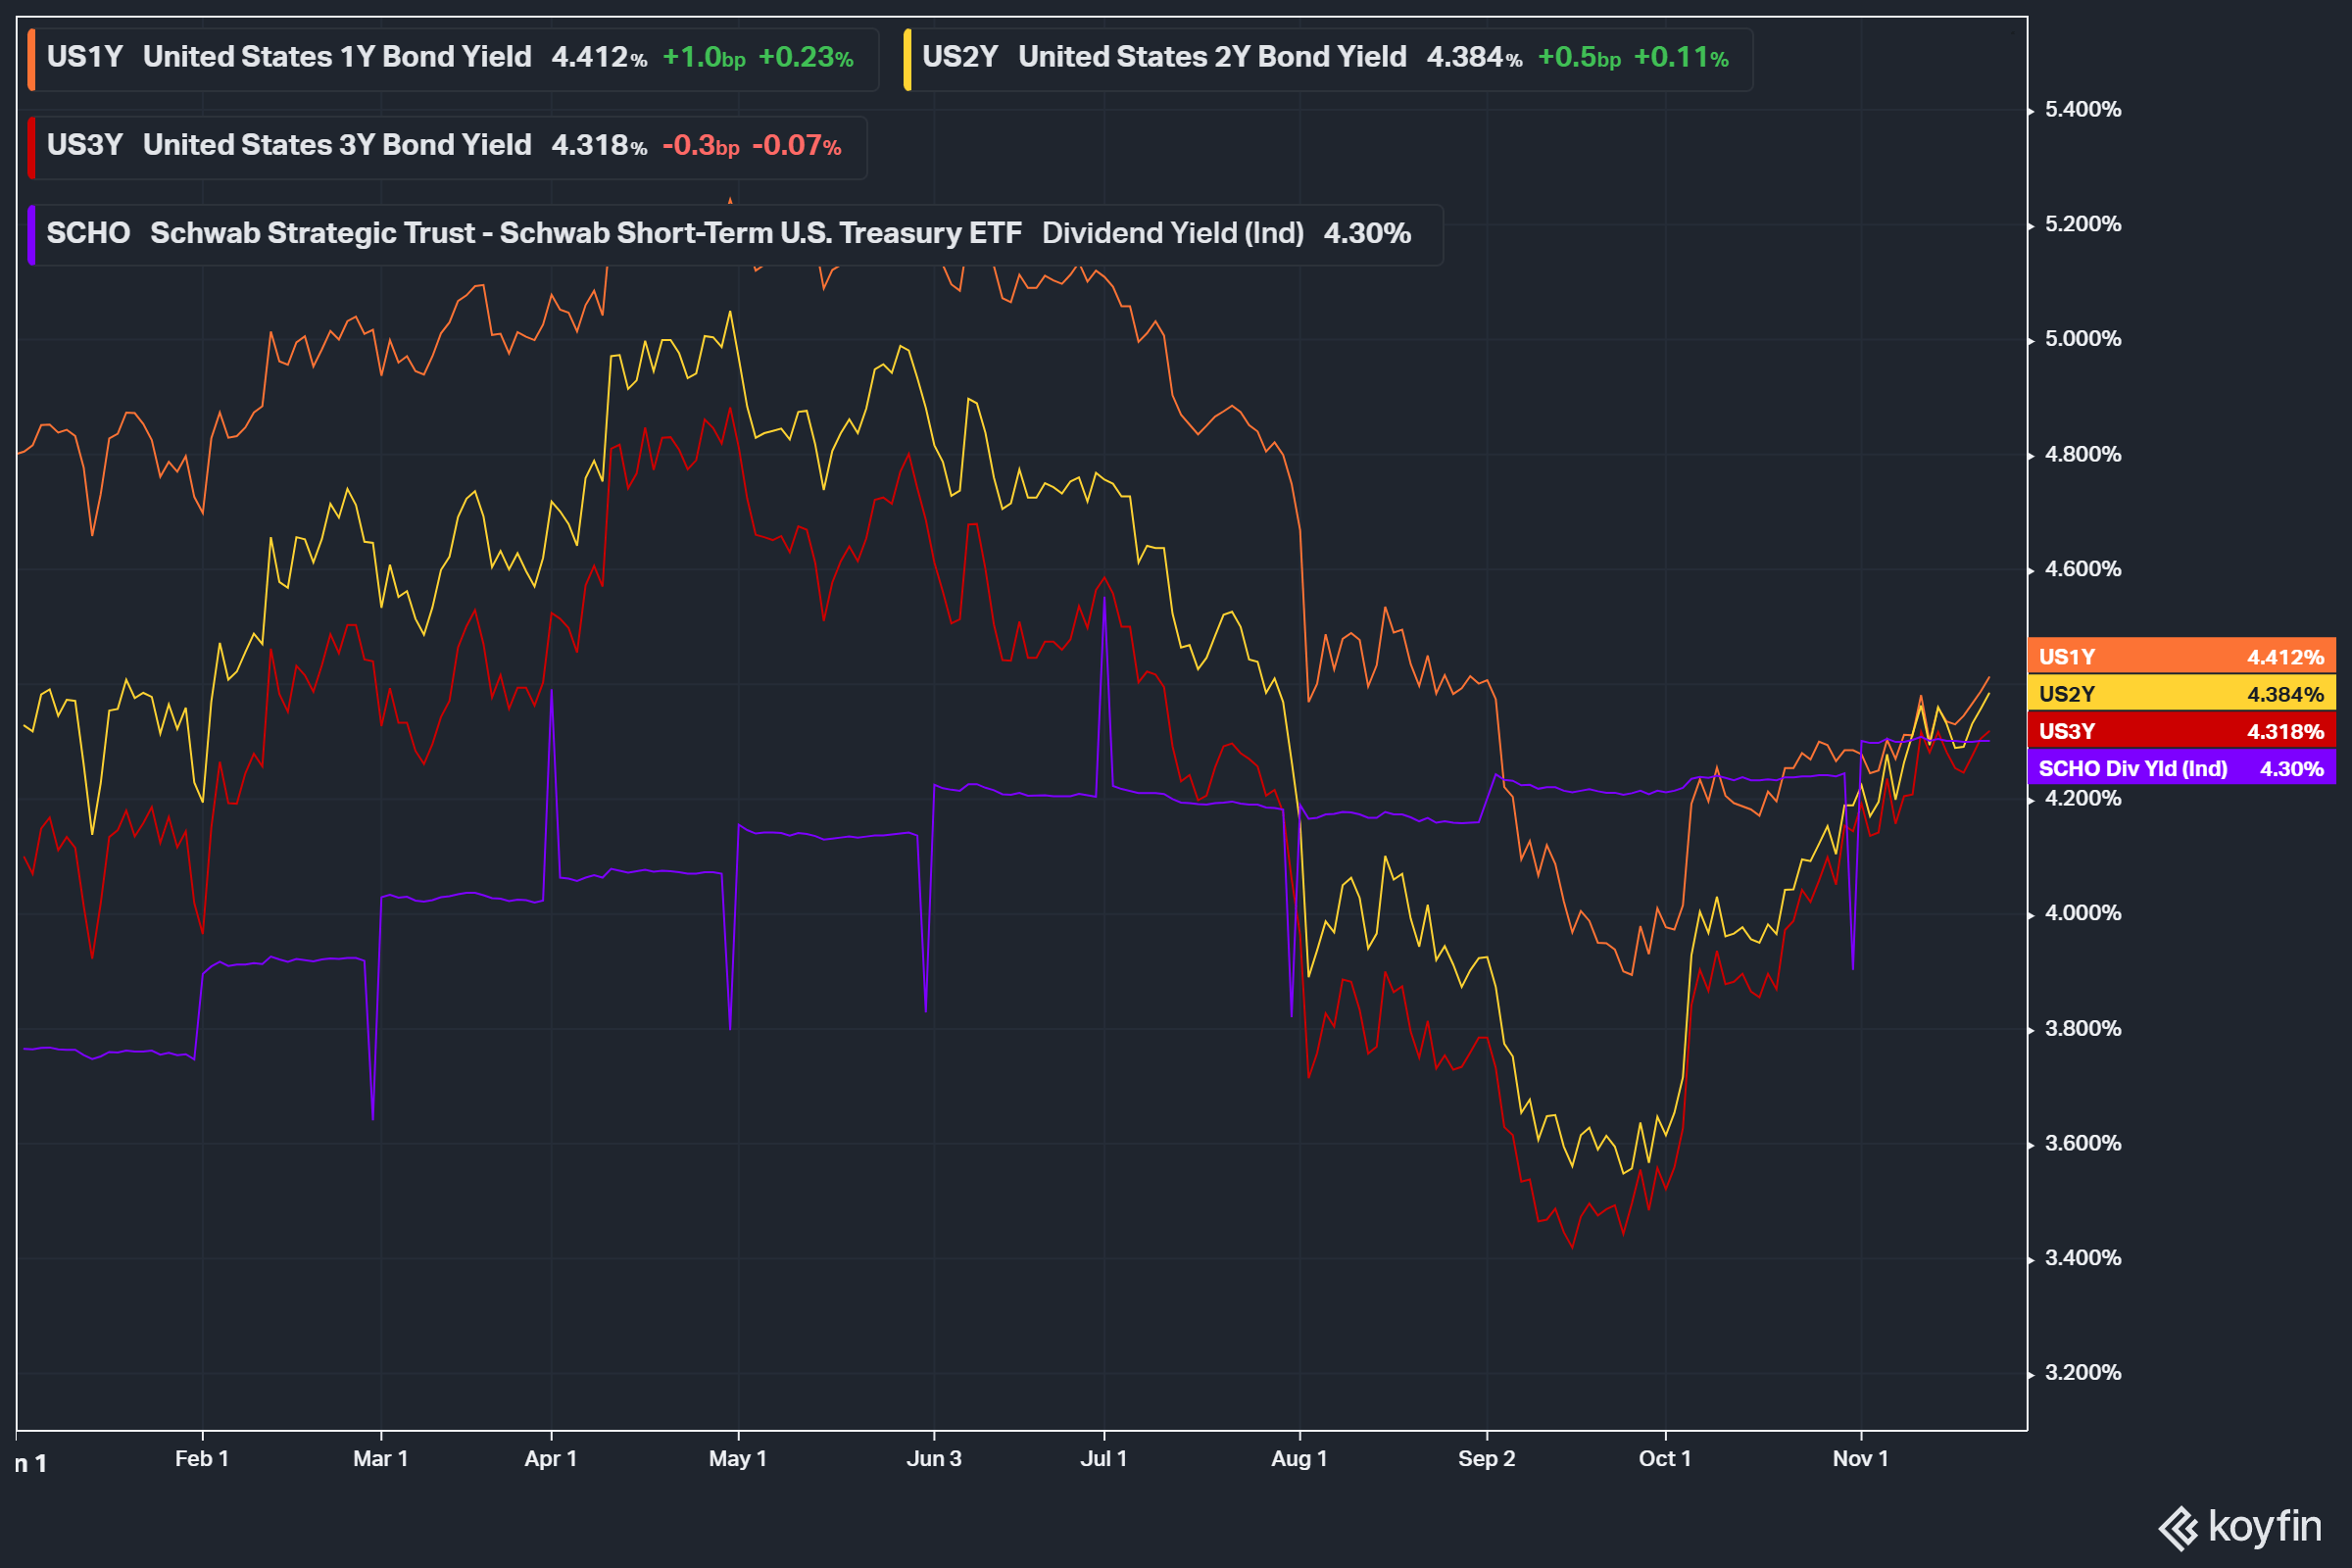
Task: Click the yellow US2Y color bar
Action: pos(907,59)
